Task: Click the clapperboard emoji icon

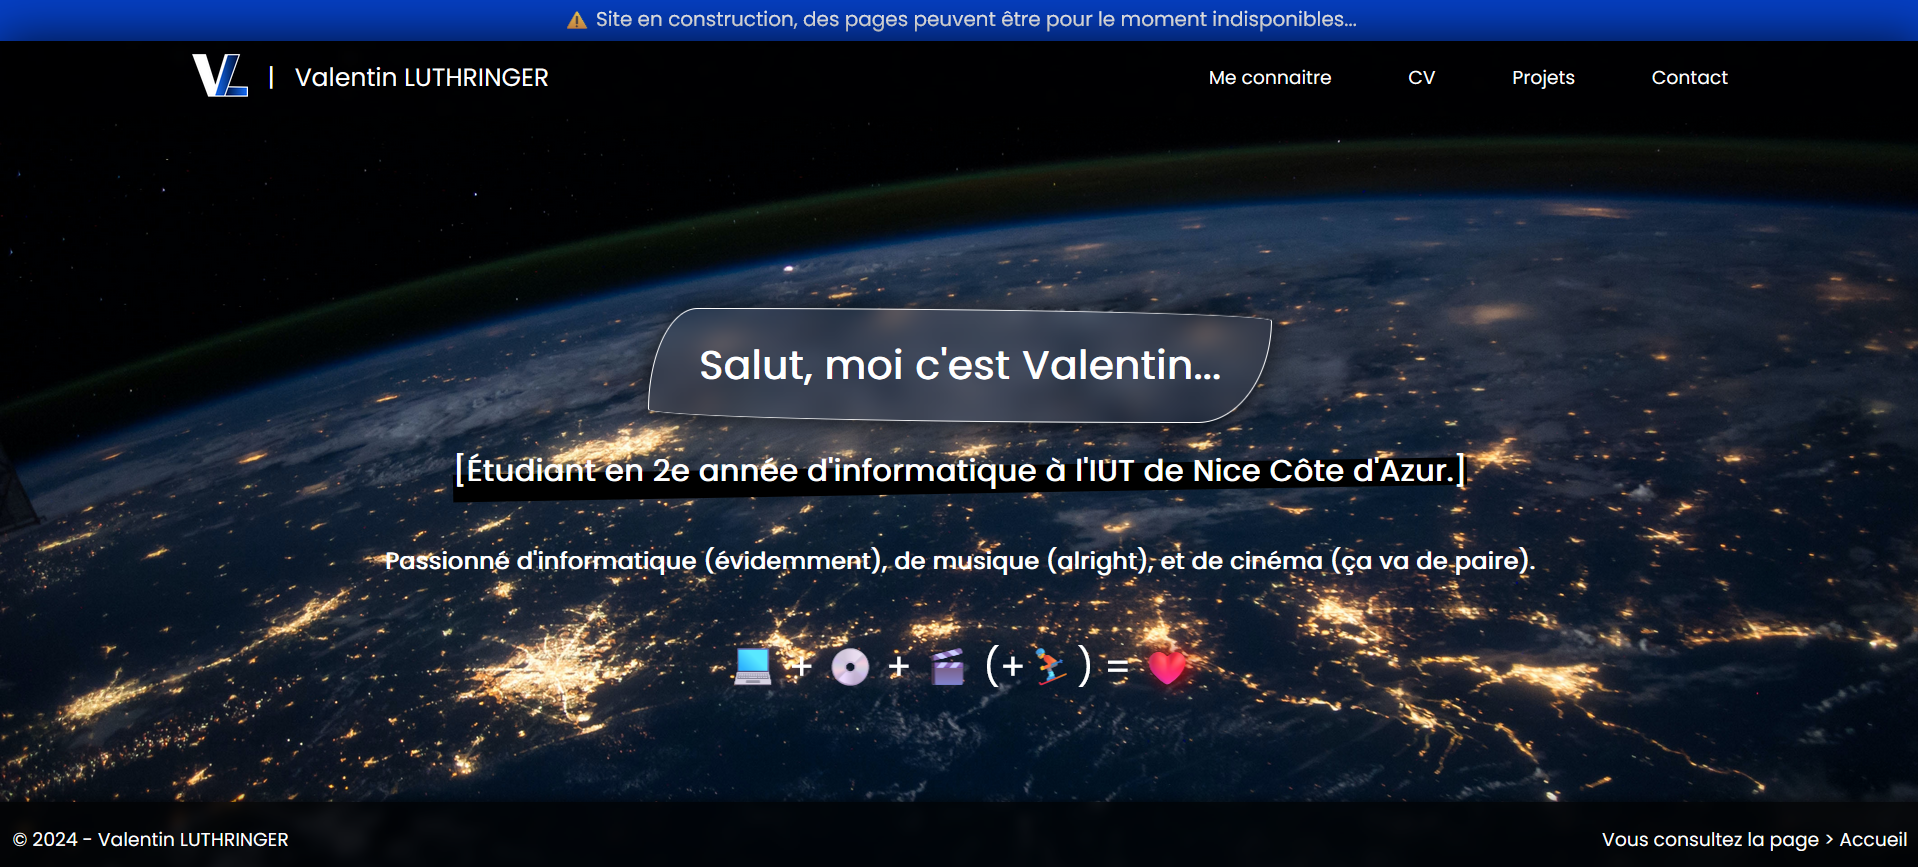Action: coord(947,666)
